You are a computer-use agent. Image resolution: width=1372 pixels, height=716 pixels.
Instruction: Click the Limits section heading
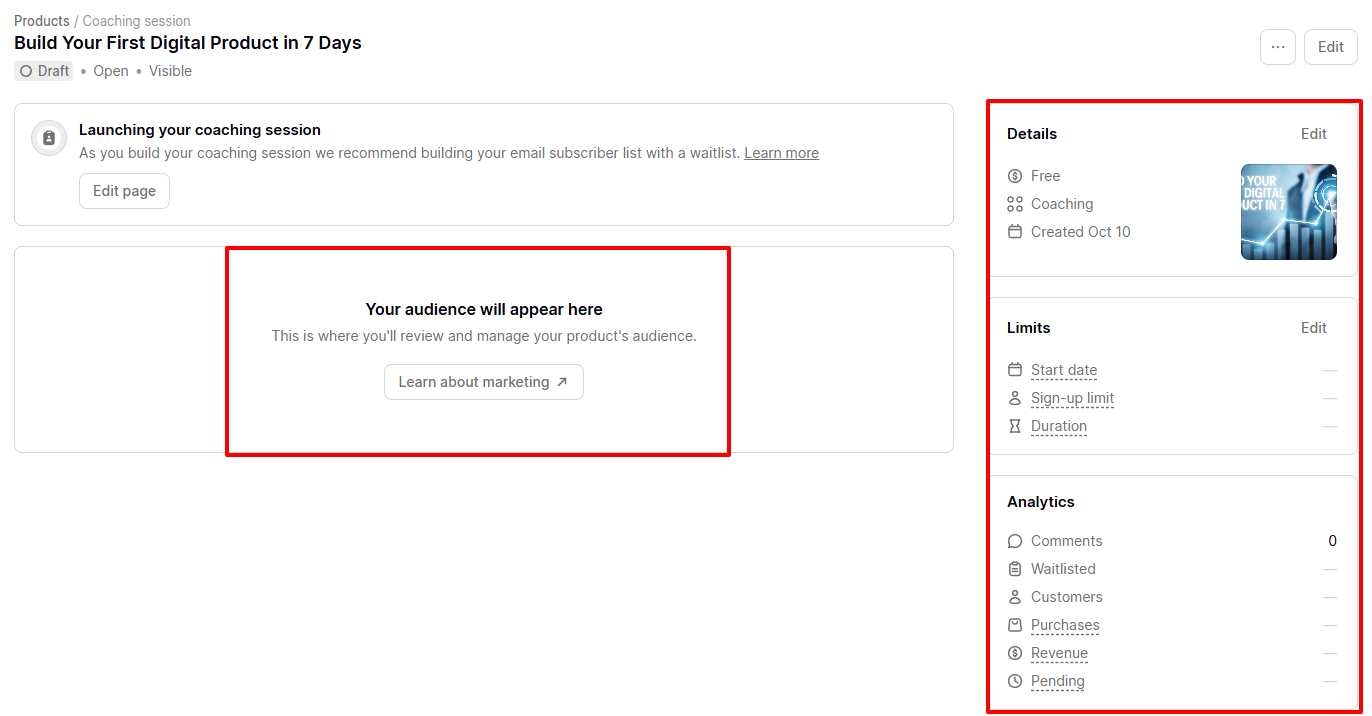pos(1029,328)
